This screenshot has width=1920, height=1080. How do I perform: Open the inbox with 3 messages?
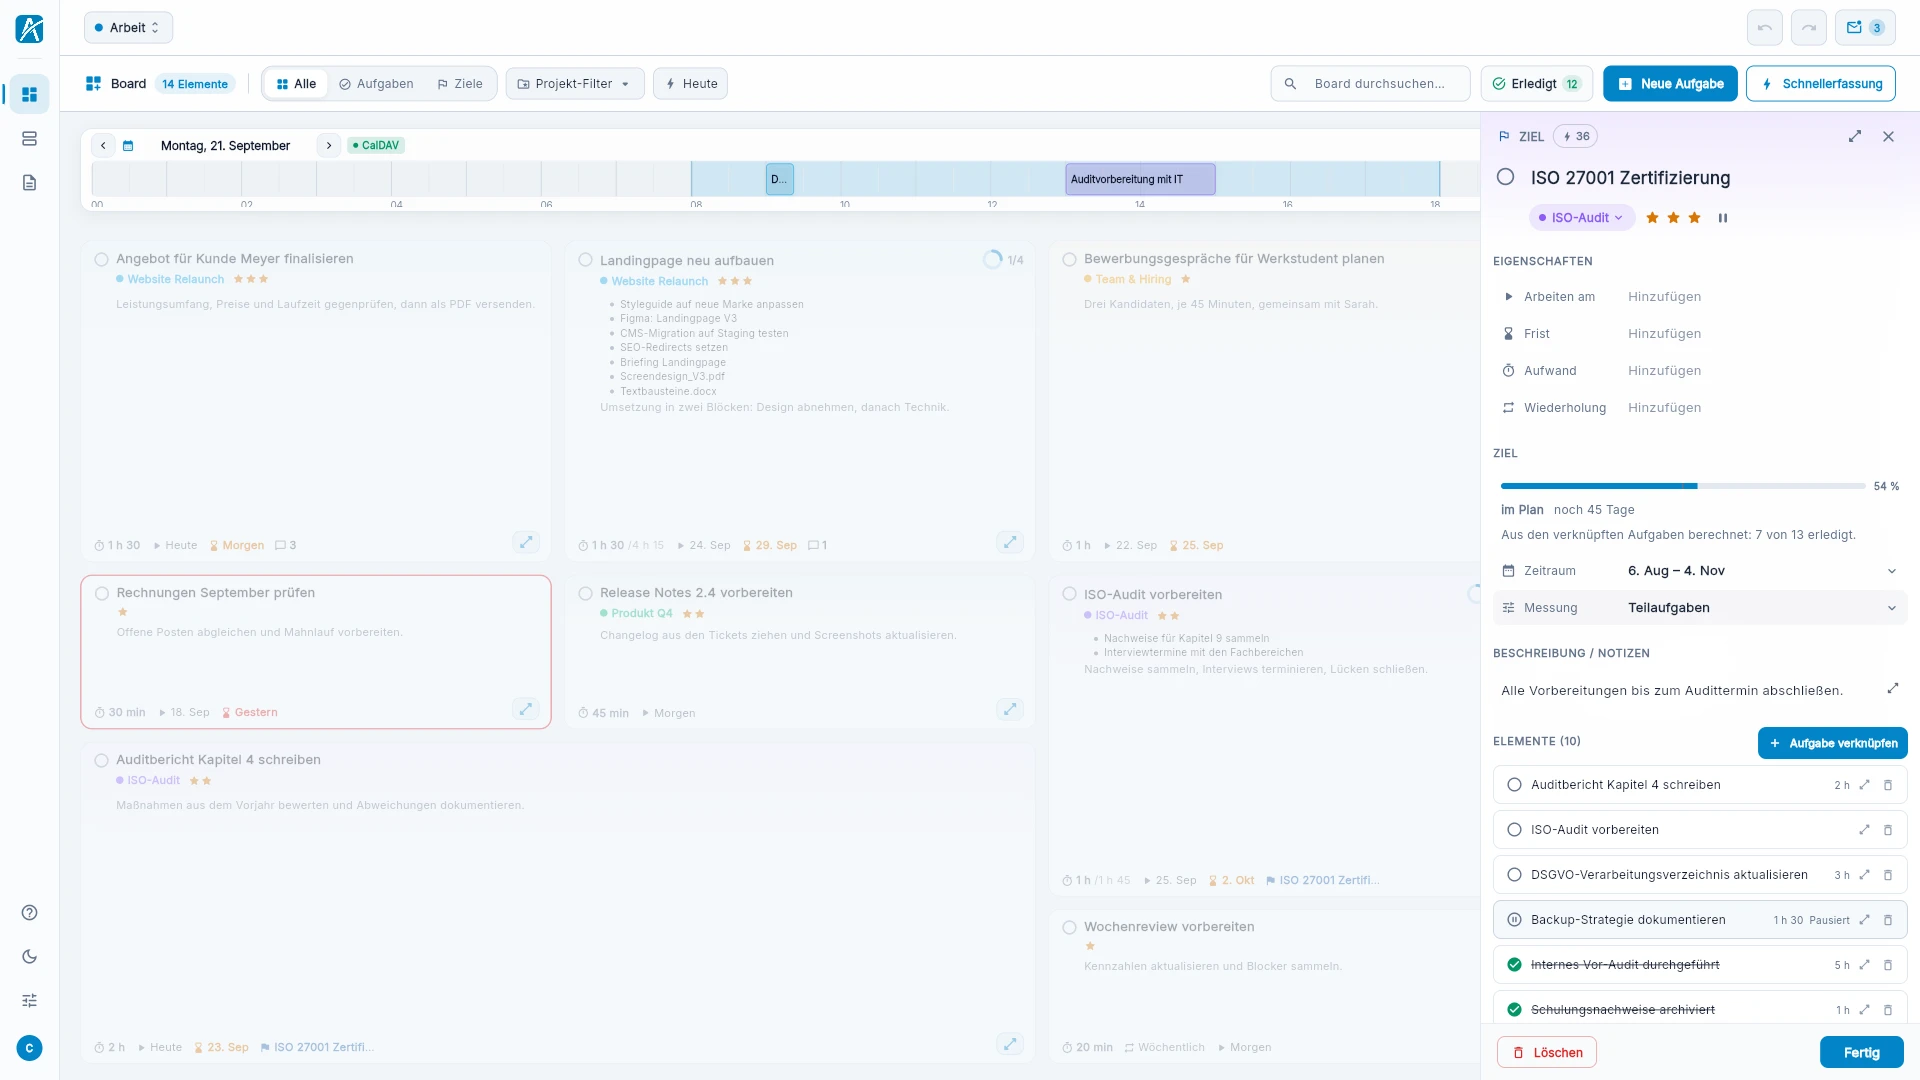[1865, 28]
